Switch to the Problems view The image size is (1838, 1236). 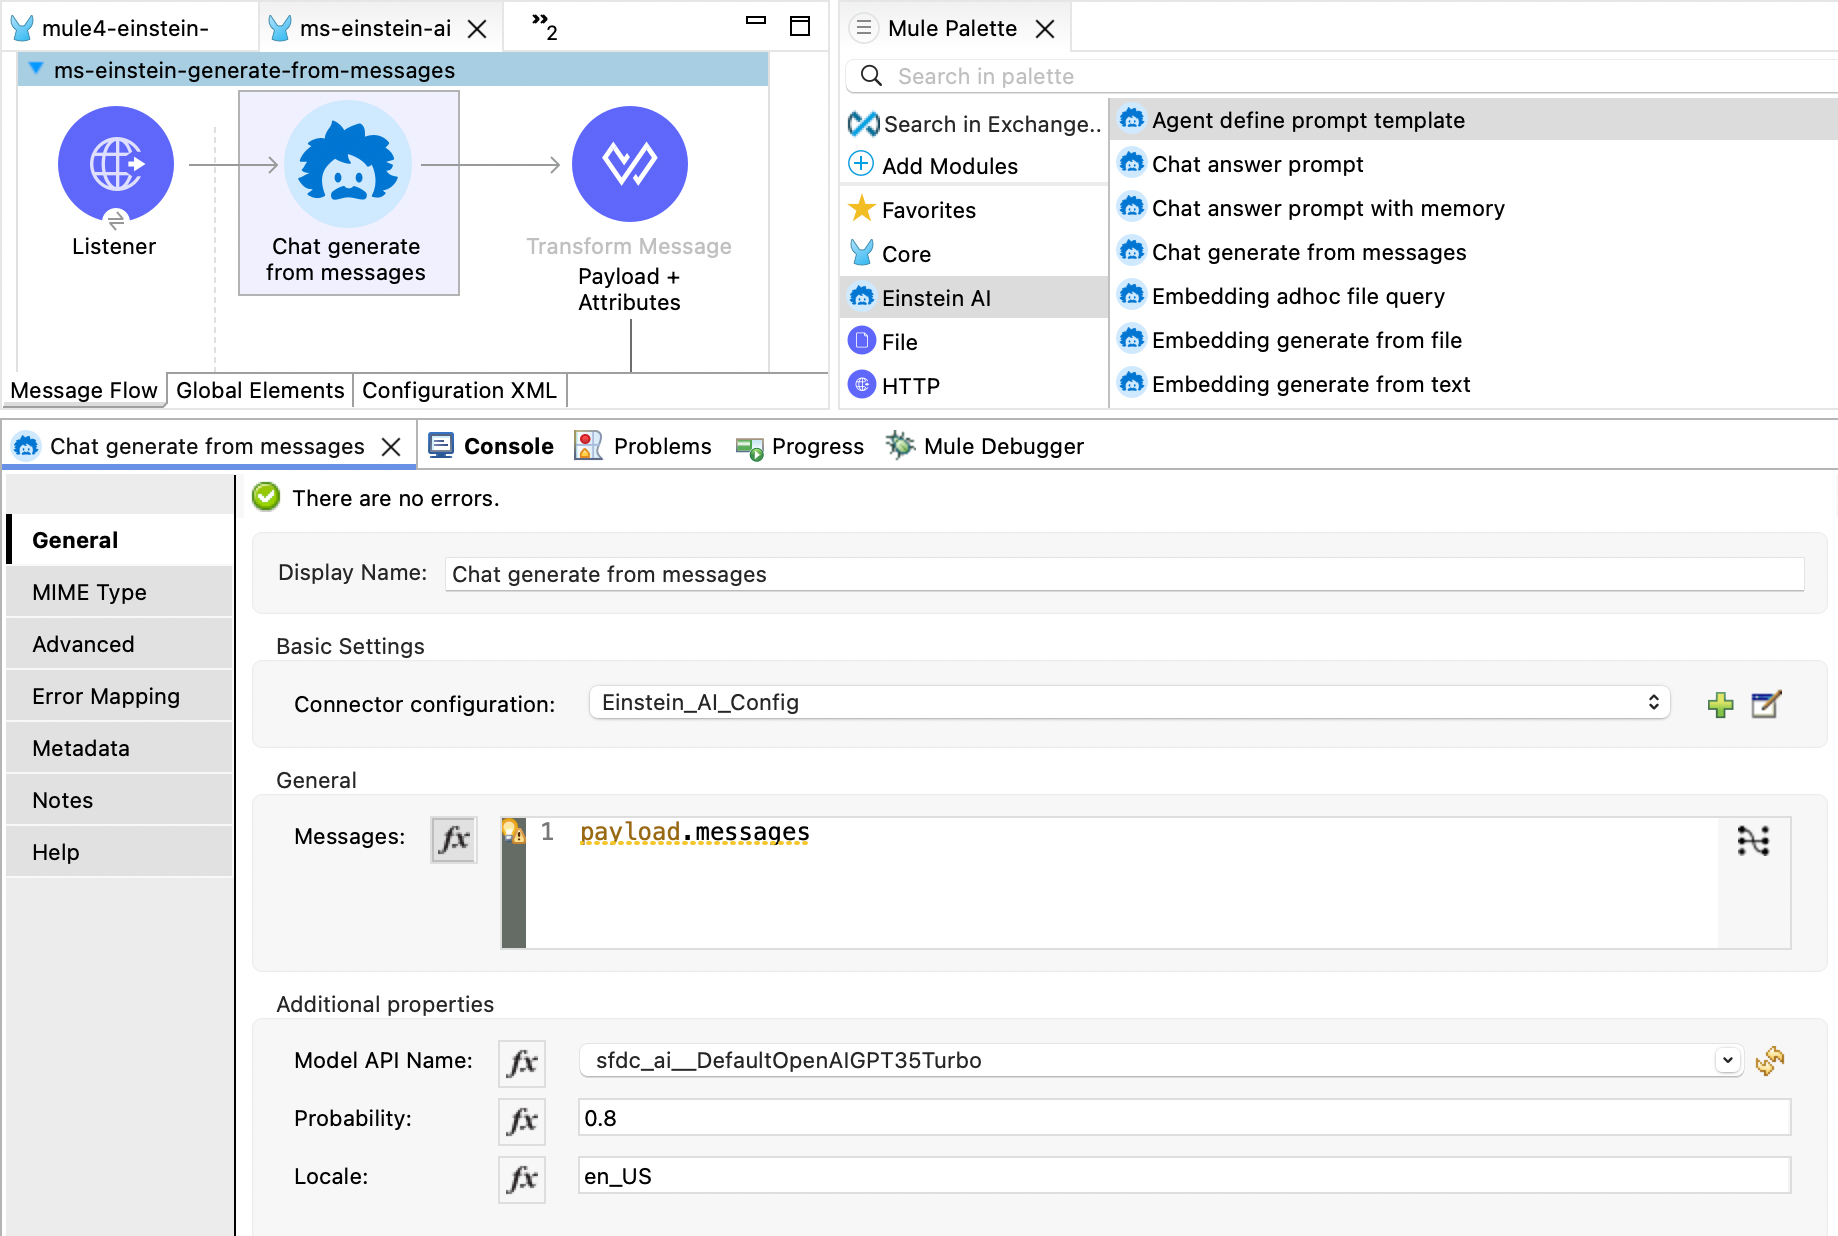point(643,446)
